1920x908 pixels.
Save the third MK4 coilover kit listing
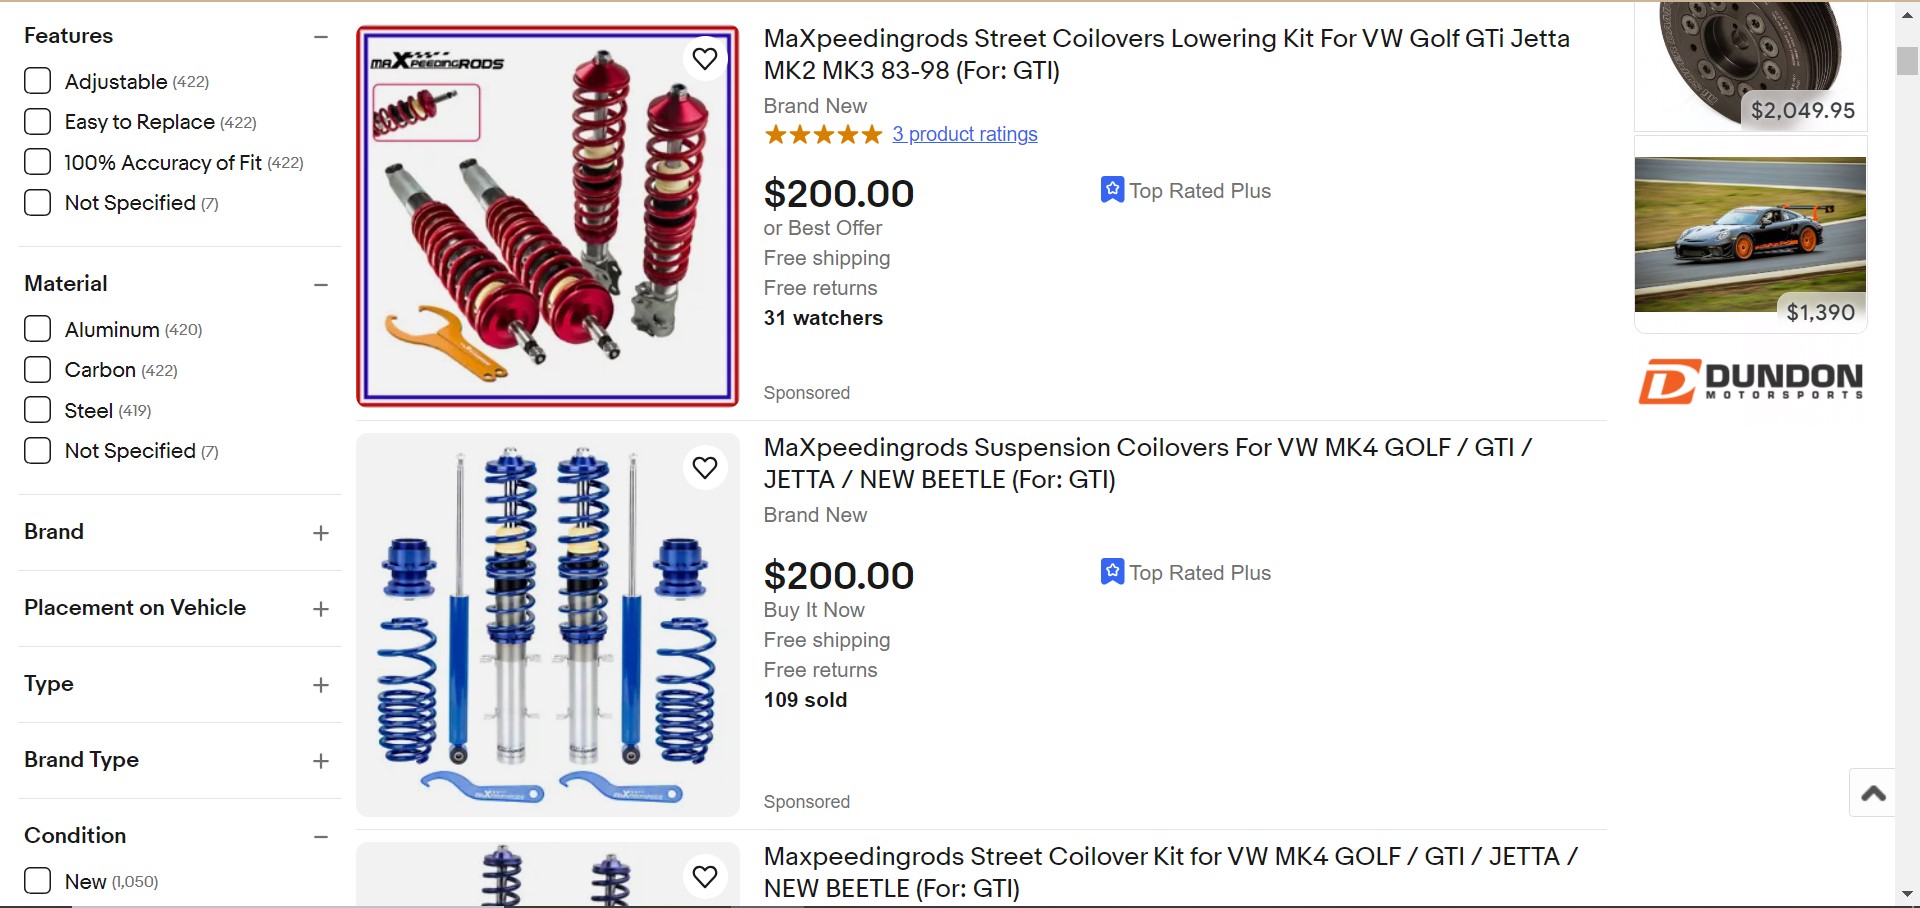point(705,877)
